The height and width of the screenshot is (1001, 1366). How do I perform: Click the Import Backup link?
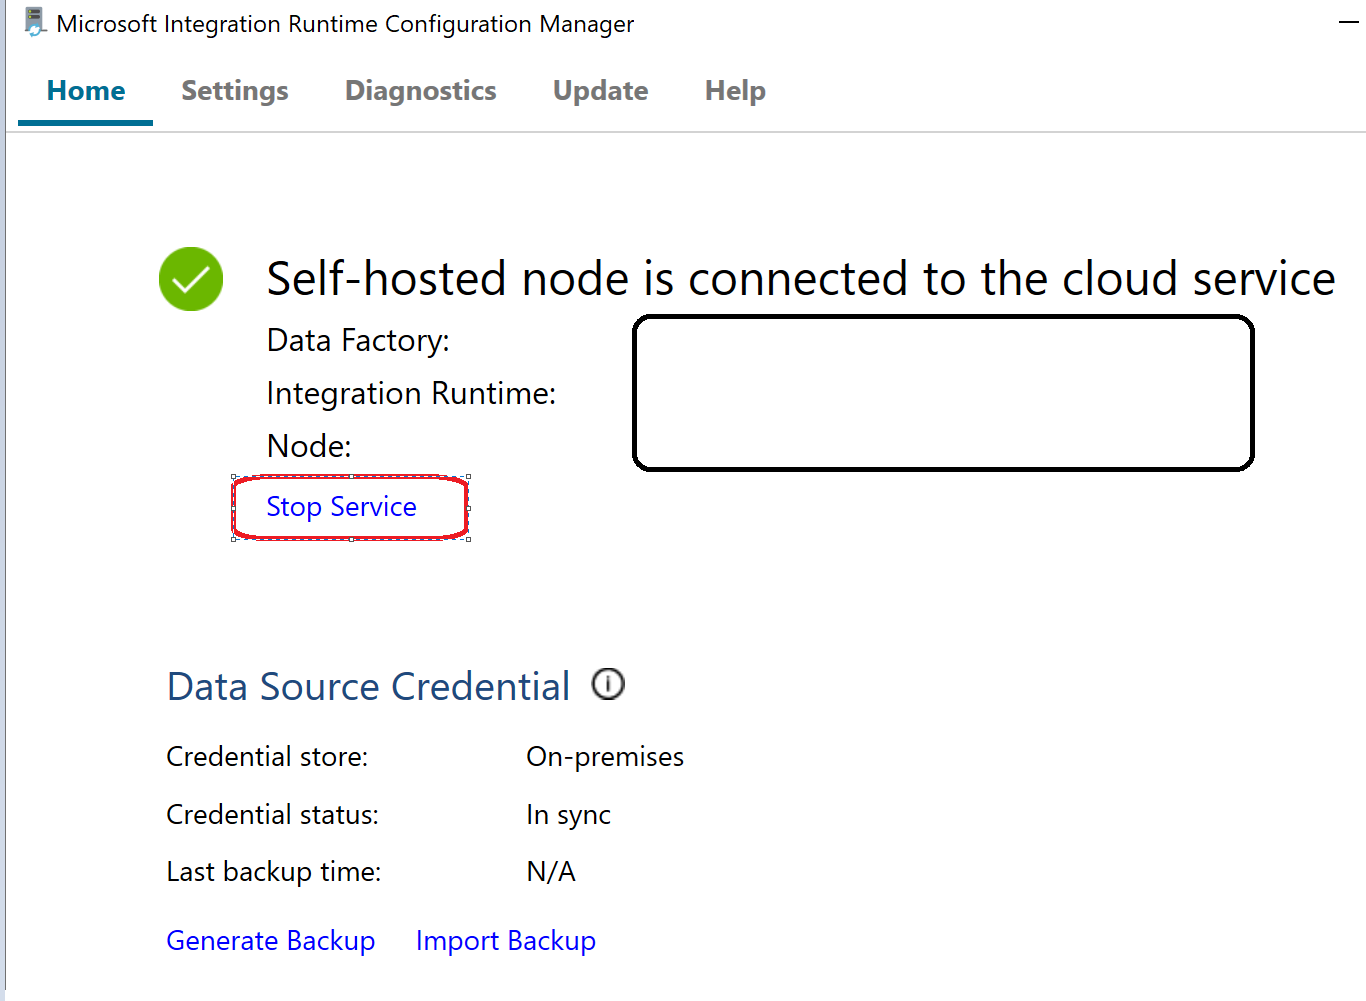505,941
